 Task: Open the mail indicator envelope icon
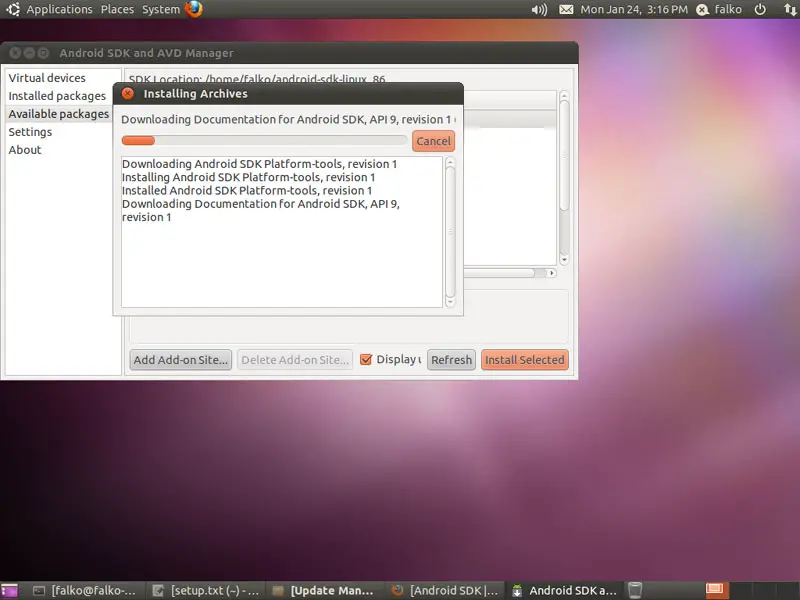(566, 10)
